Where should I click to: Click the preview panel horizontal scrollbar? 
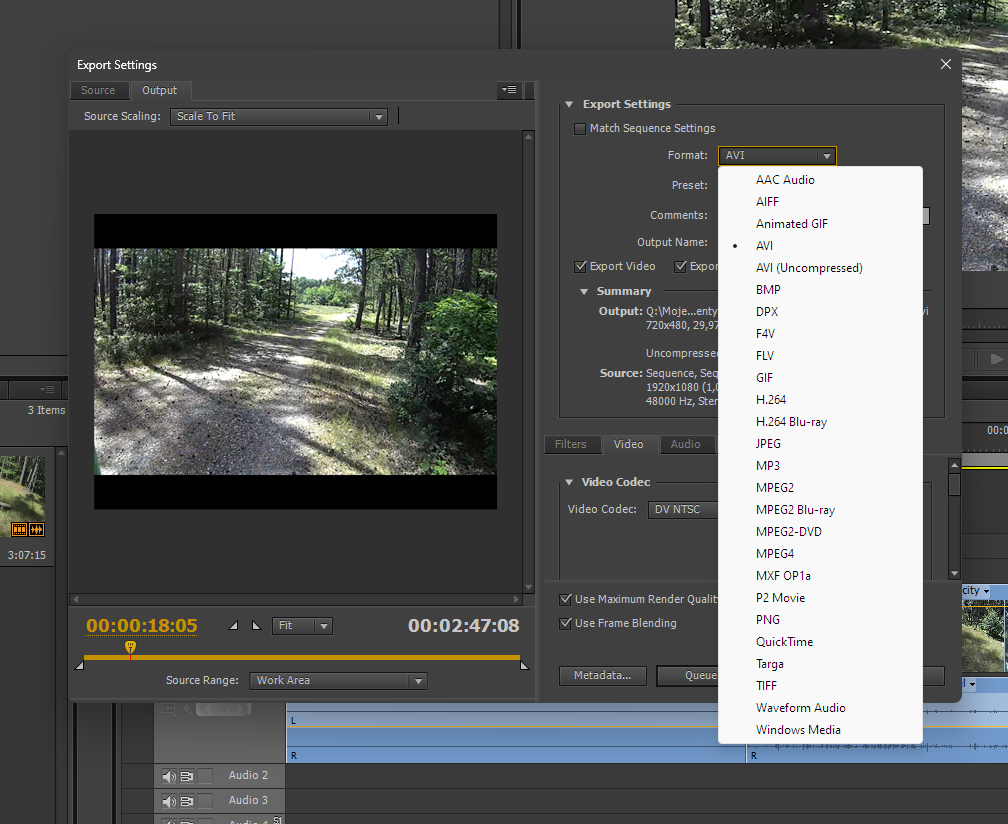[x=296, y=599]
